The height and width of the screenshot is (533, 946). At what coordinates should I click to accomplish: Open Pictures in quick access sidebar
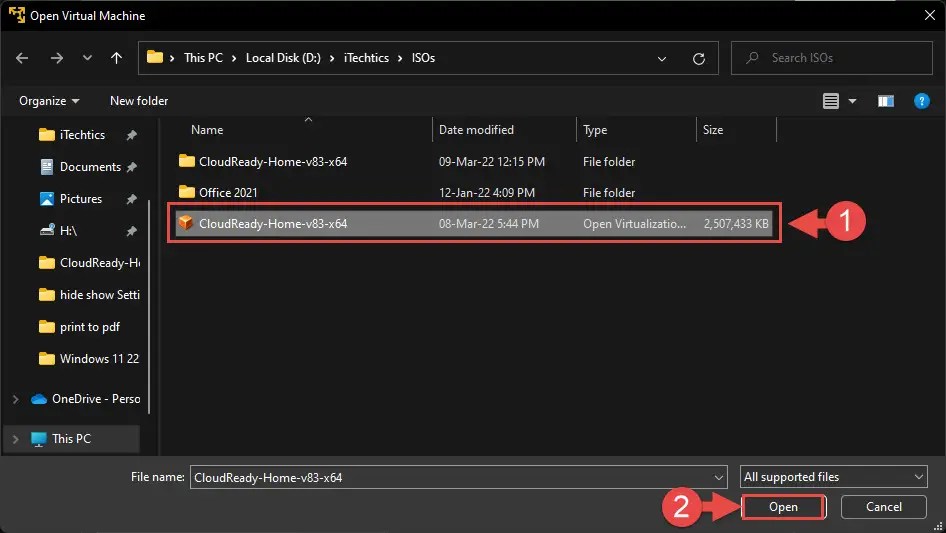click(x=80, y=199)
